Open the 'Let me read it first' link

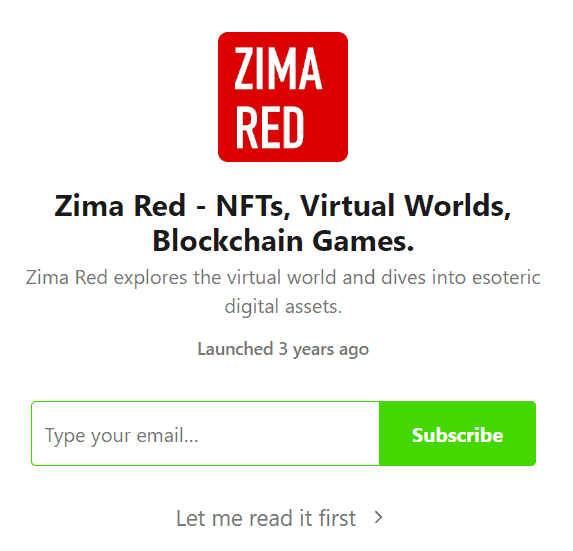pyautogui.click(x=280, y=518)
